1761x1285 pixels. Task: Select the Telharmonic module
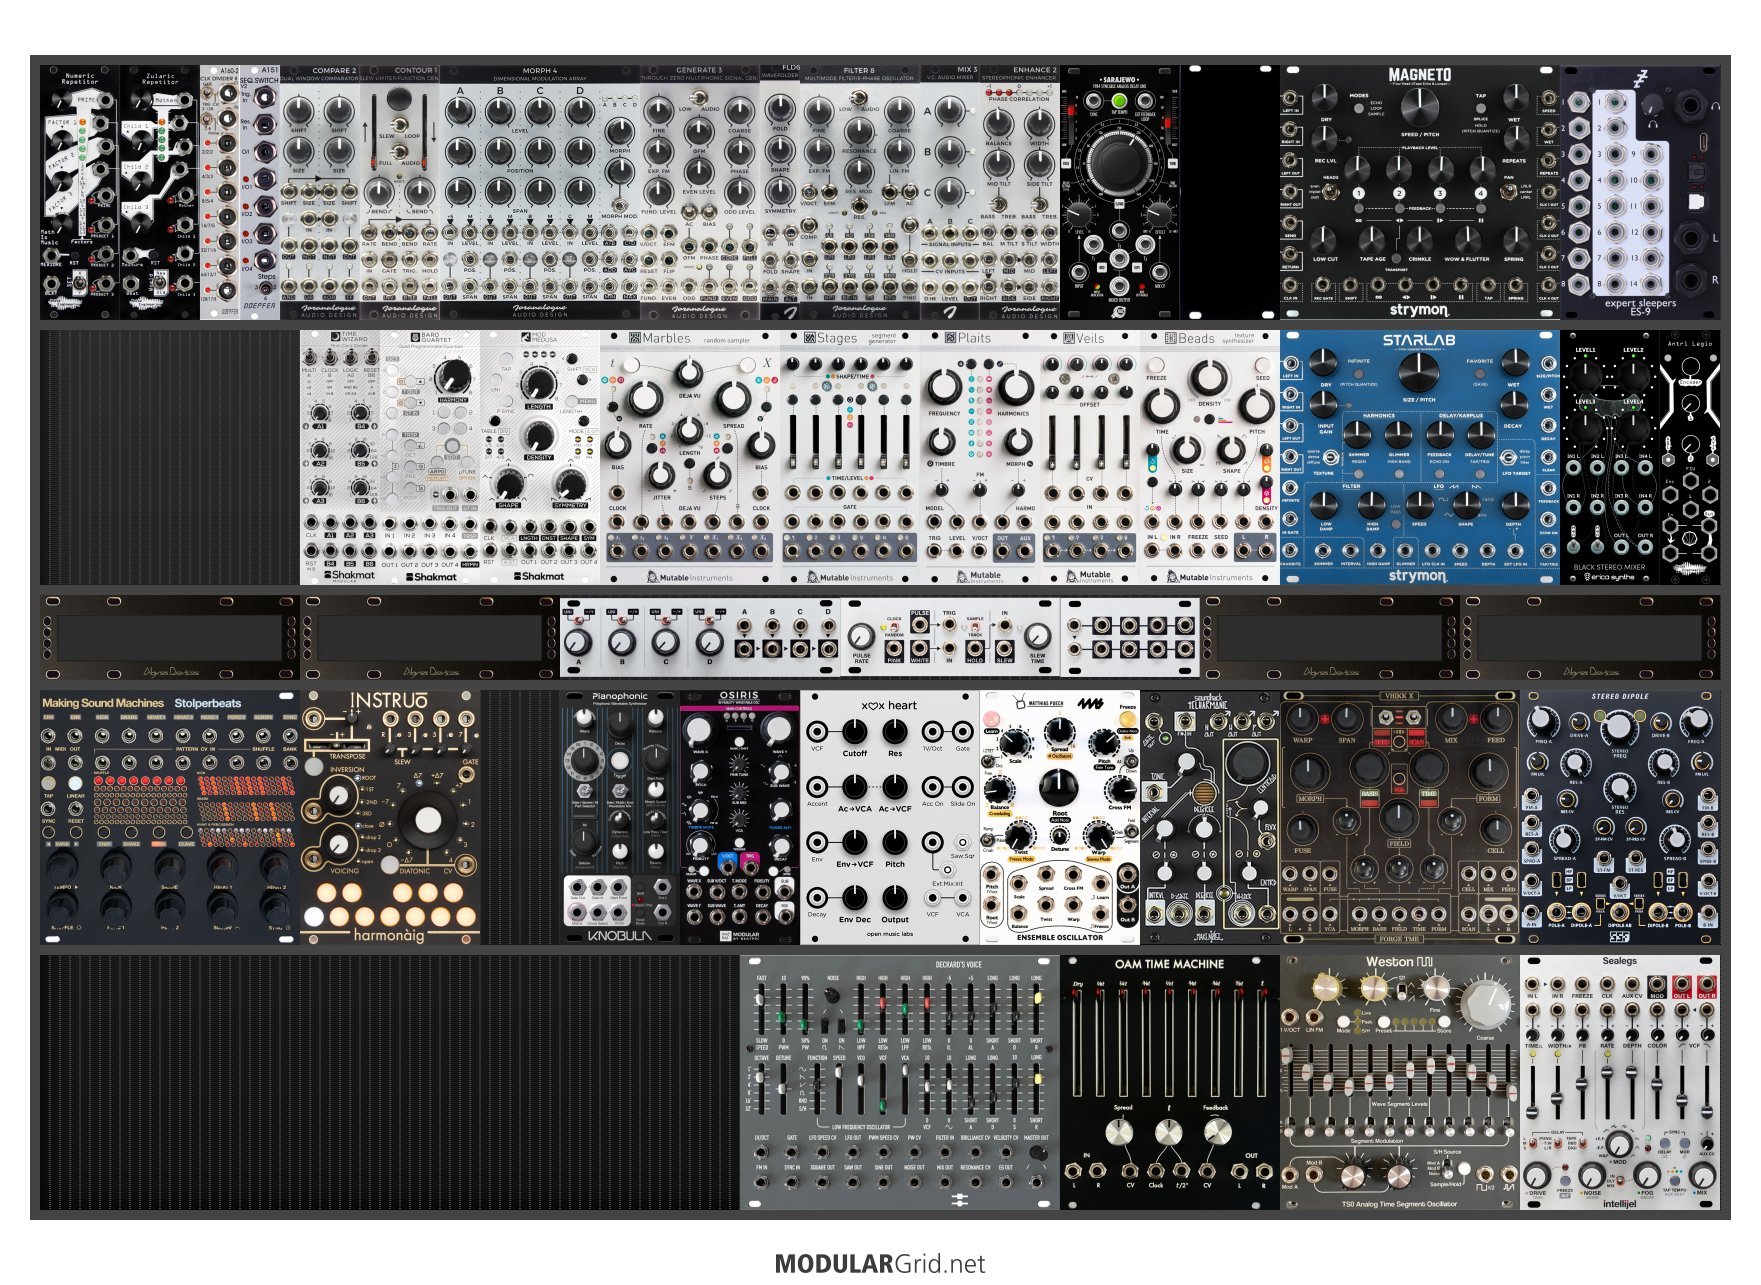pyautogui.click(x=1210, y=817)
